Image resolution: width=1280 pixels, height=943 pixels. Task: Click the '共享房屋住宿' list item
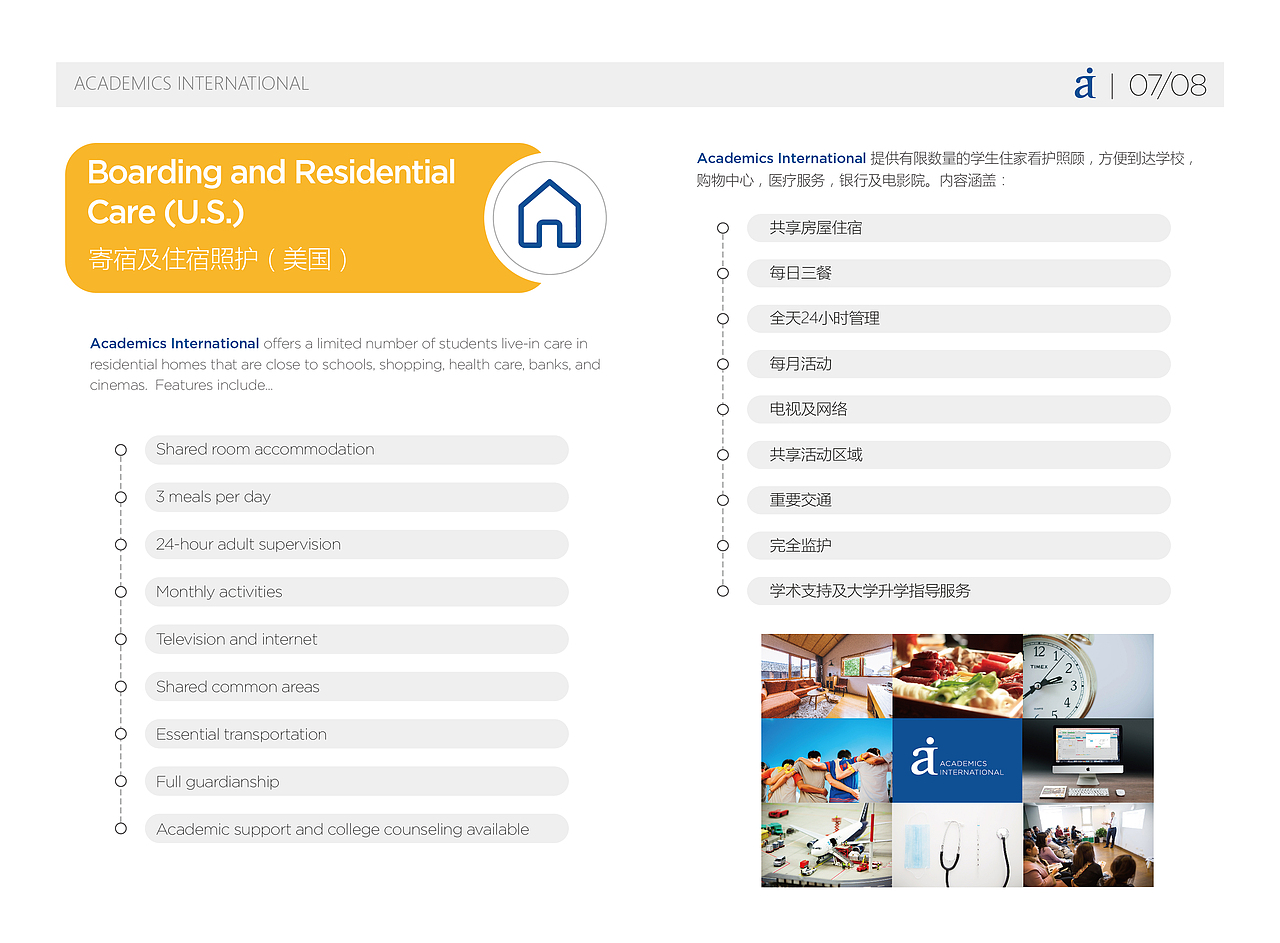point(959,228)
